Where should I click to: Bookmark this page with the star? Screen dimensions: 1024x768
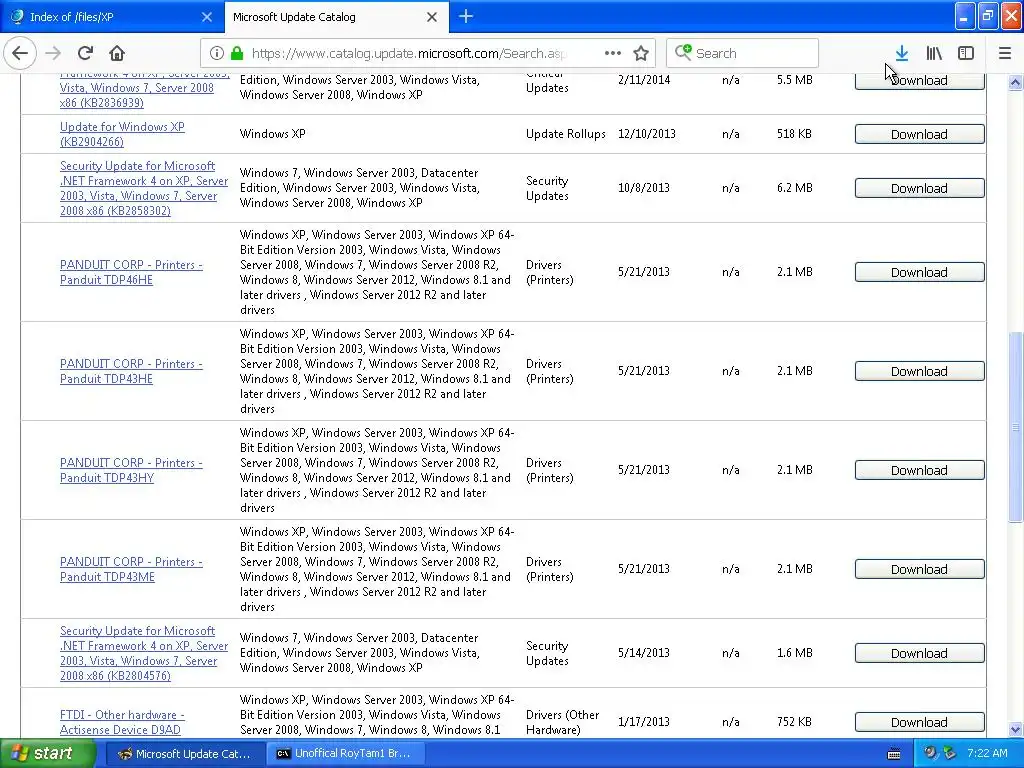pos(641,53)
